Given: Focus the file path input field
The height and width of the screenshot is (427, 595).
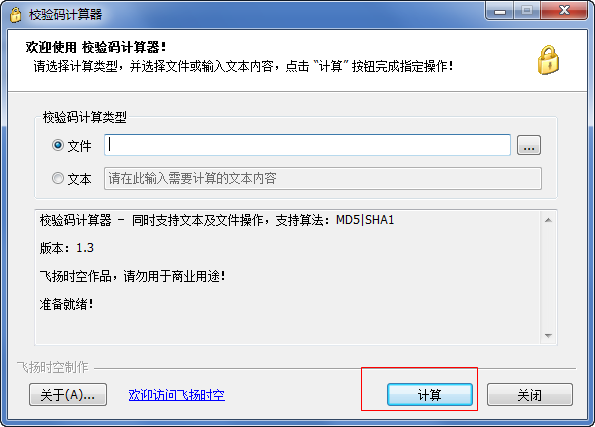Looking at the screenshot, I should click(307, 145).
